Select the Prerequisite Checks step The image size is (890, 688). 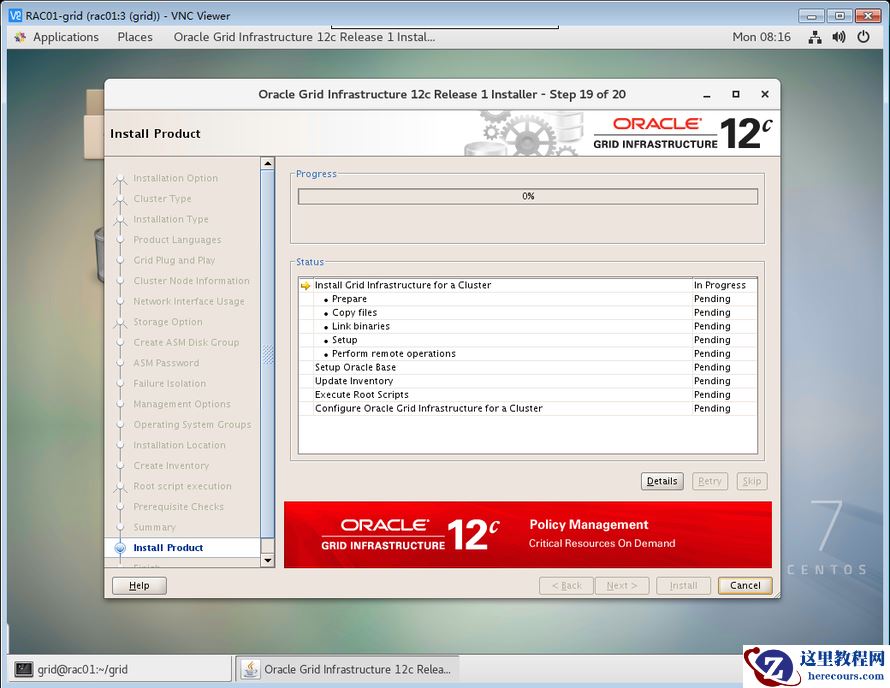point(178,507)
